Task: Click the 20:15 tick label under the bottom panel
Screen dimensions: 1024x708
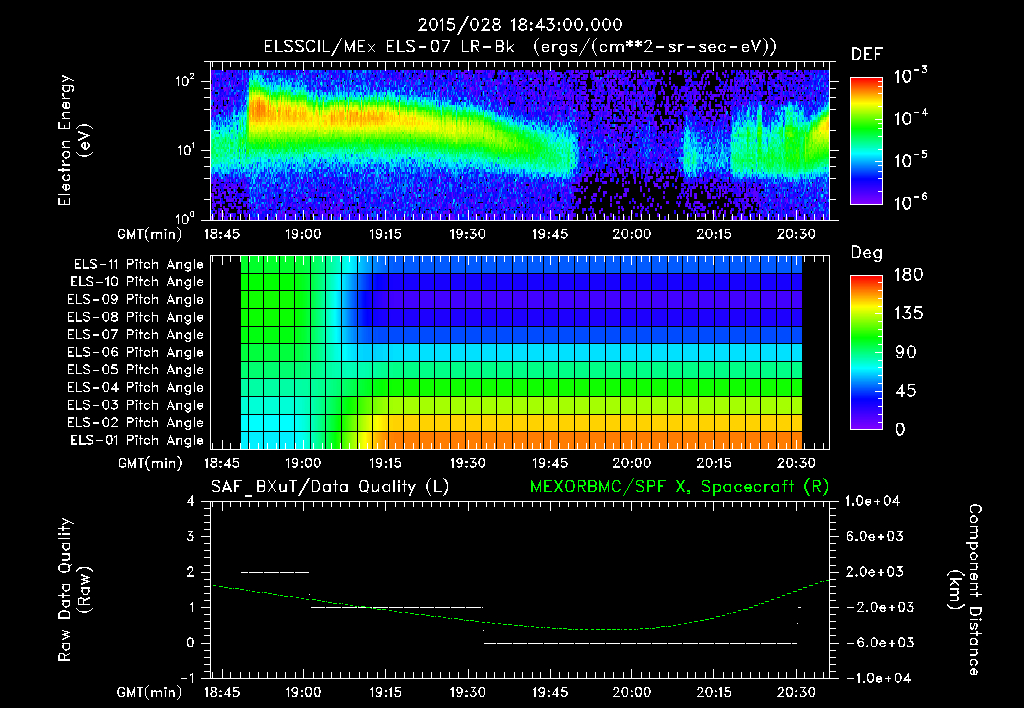Action: [714, 692]
